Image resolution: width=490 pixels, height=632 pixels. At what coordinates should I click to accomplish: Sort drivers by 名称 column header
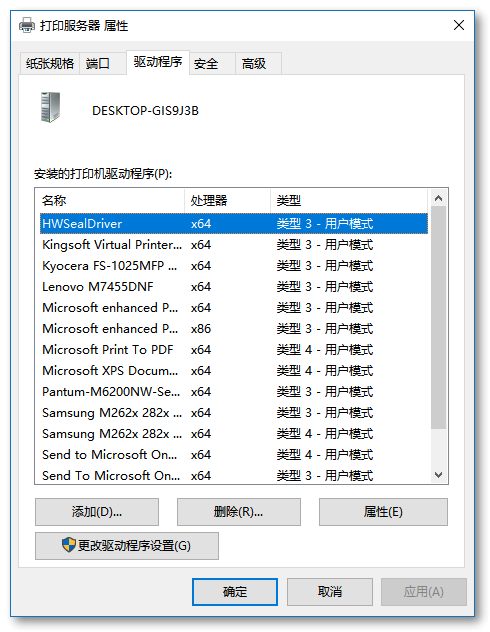pyautogui.click(x=110, y=200)
